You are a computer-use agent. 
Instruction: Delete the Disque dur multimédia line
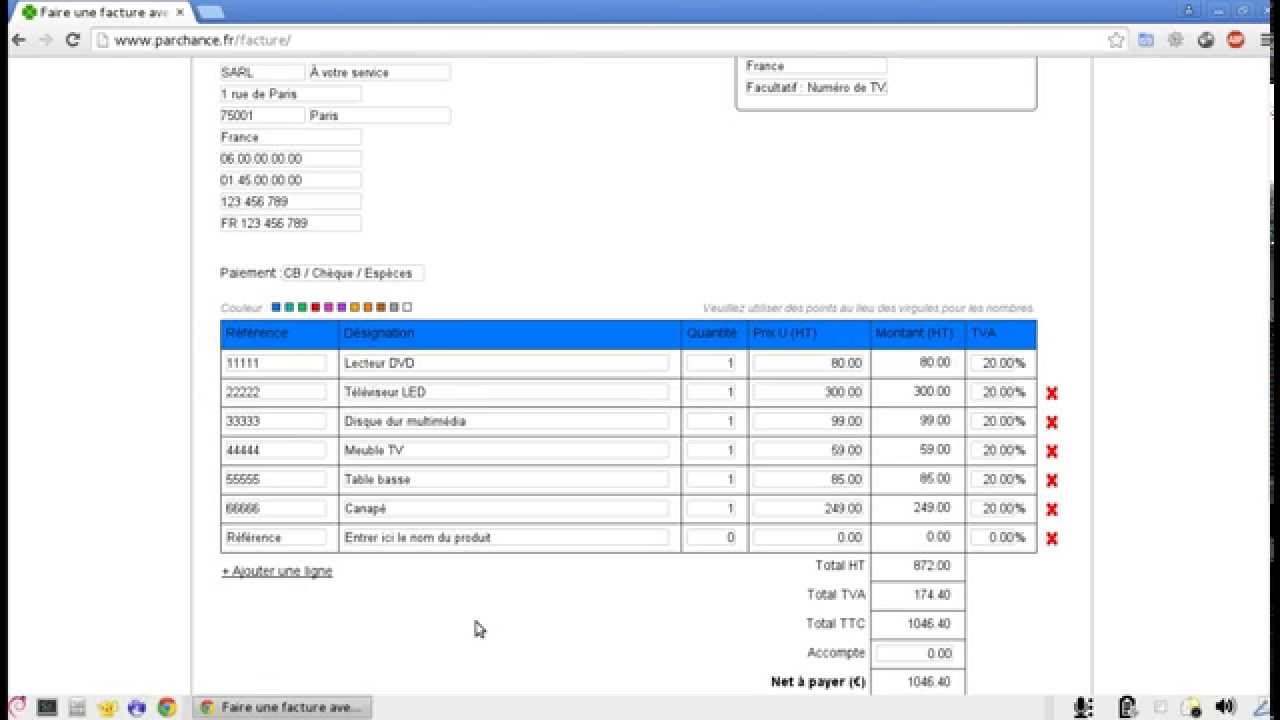pos(1051,422)
